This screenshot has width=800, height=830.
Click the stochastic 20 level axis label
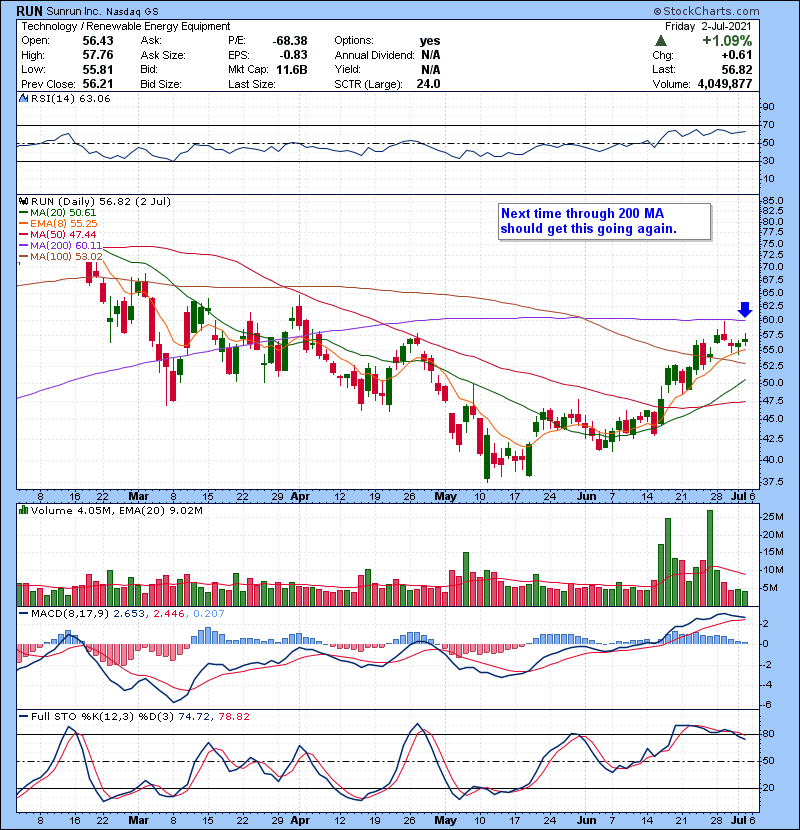768,788
